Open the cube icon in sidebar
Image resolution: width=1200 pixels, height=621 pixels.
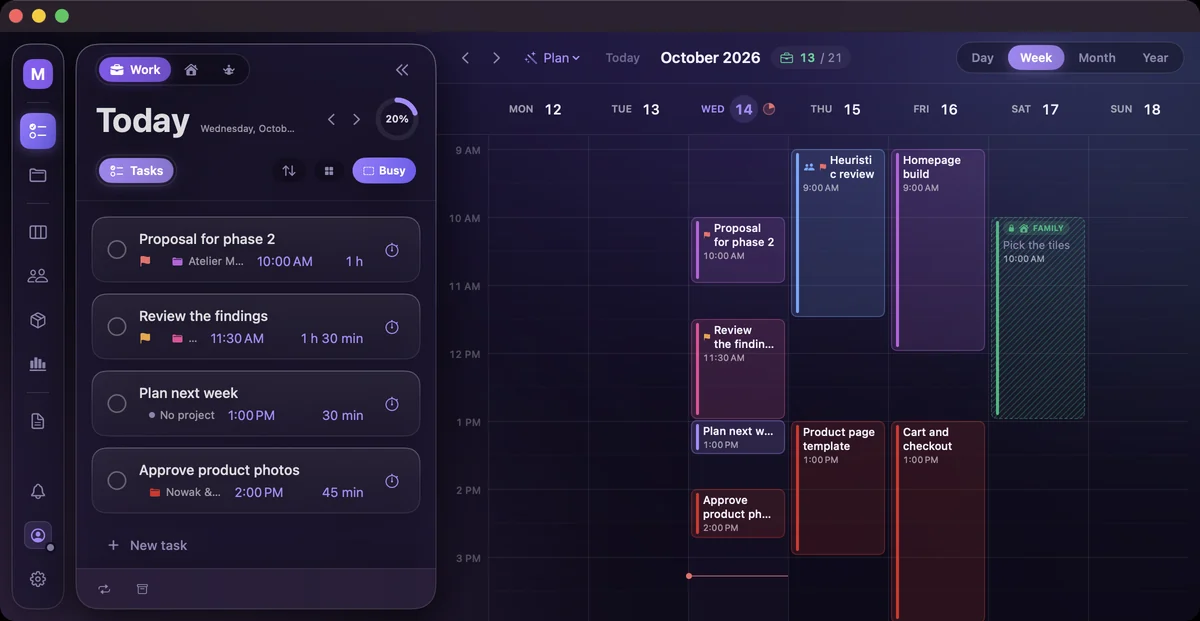[x=38, y=320]
